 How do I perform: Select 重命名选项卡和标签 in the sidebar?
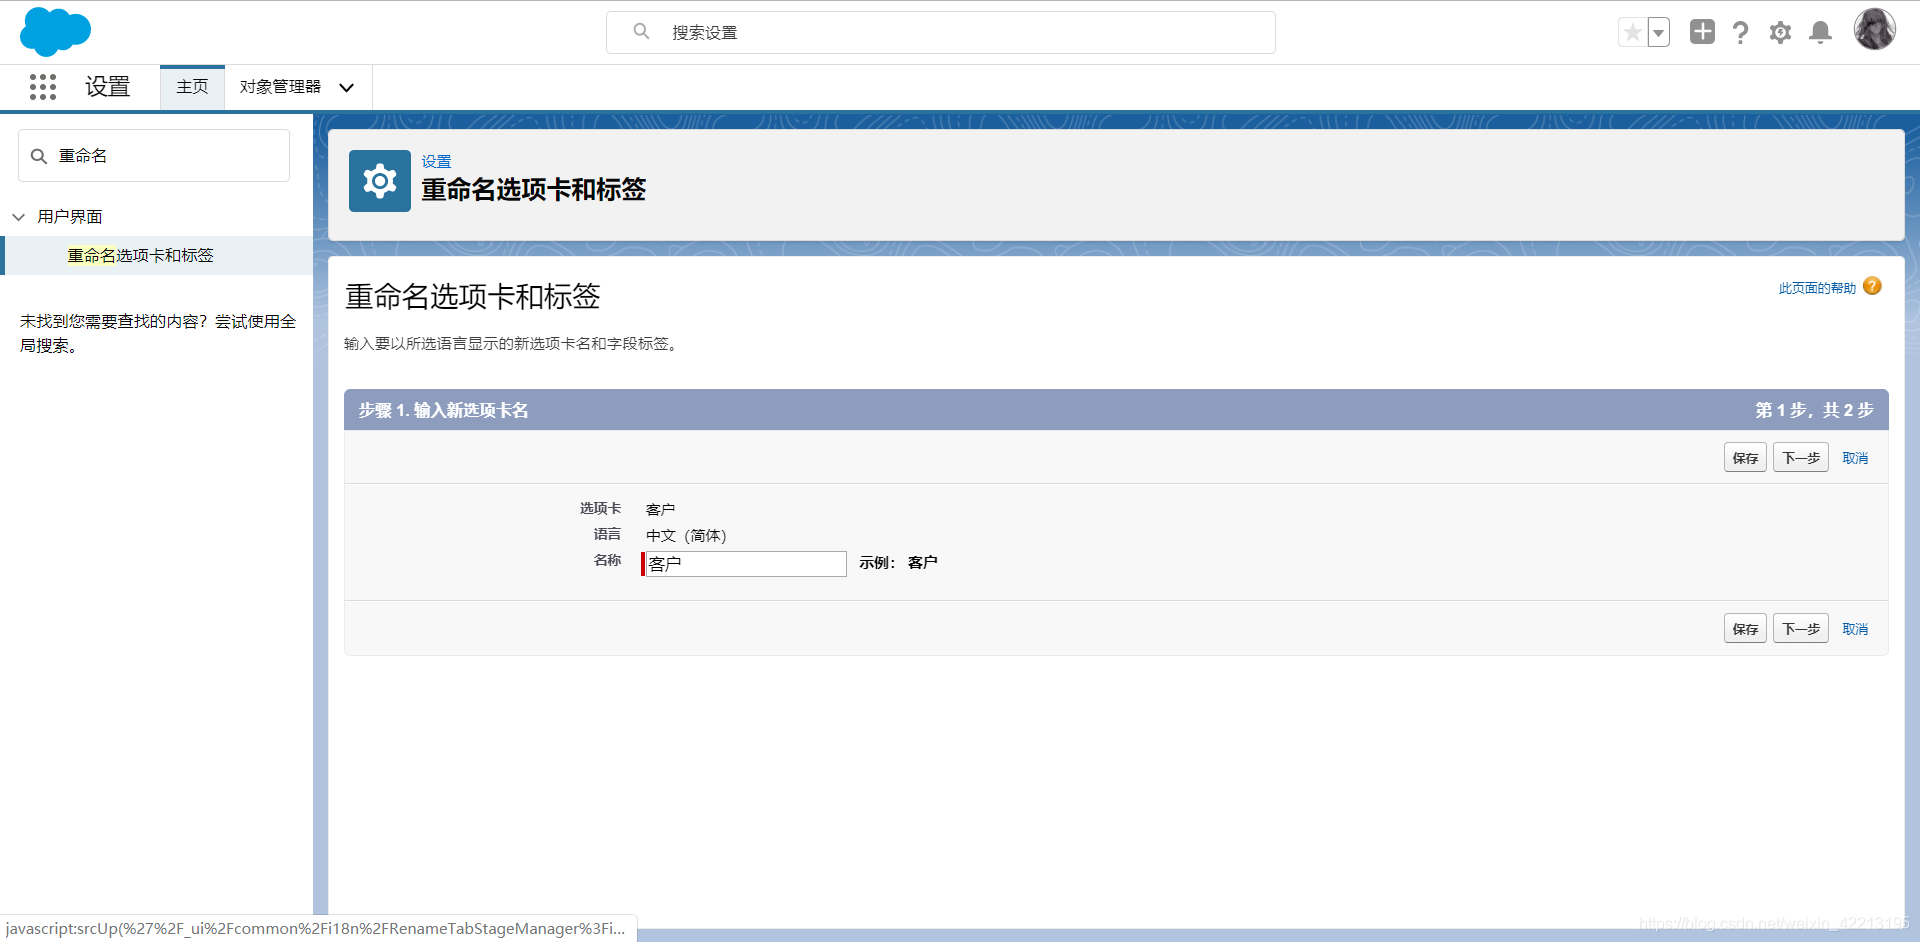(140, 256)
